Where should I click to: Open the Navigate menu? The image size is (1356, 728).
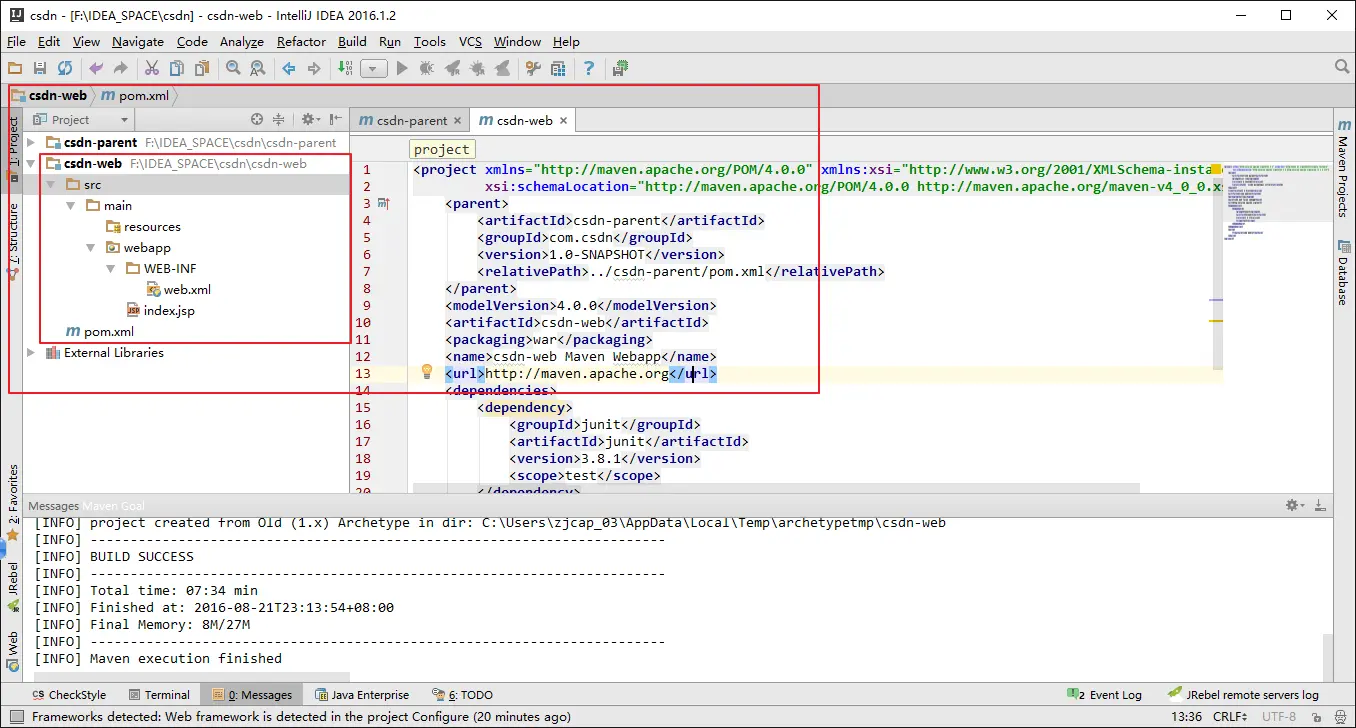138,42
